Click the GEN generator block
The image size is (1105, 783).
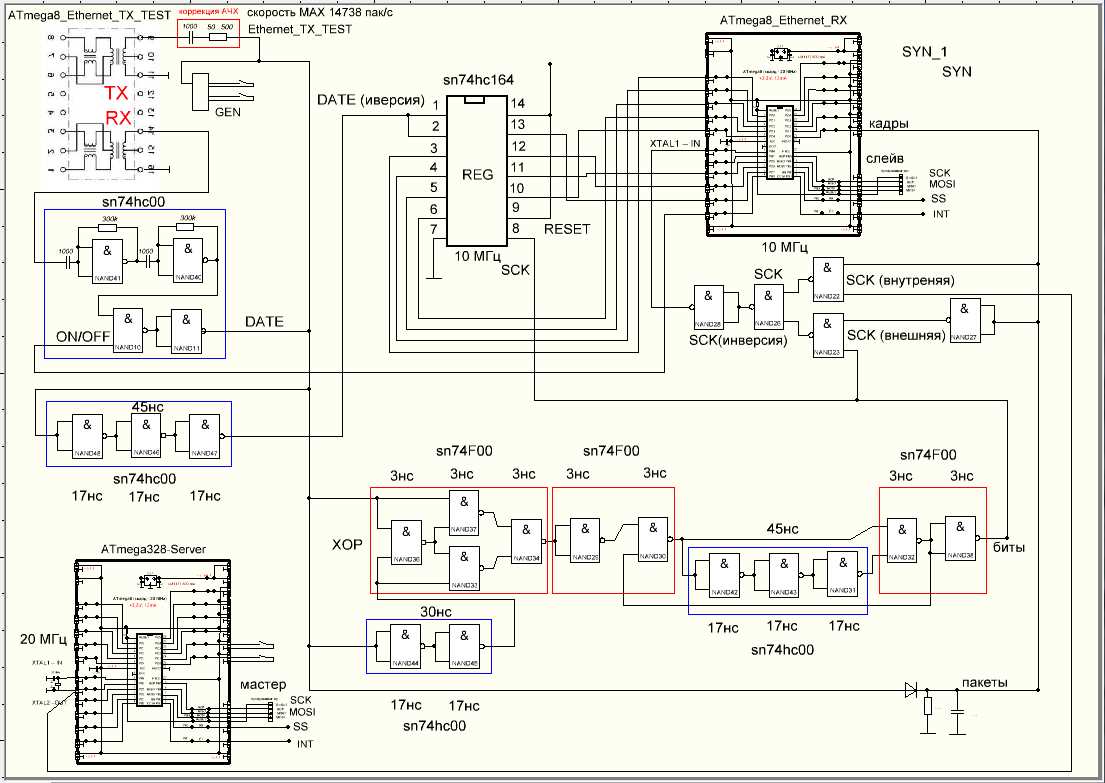pos(201,91)
